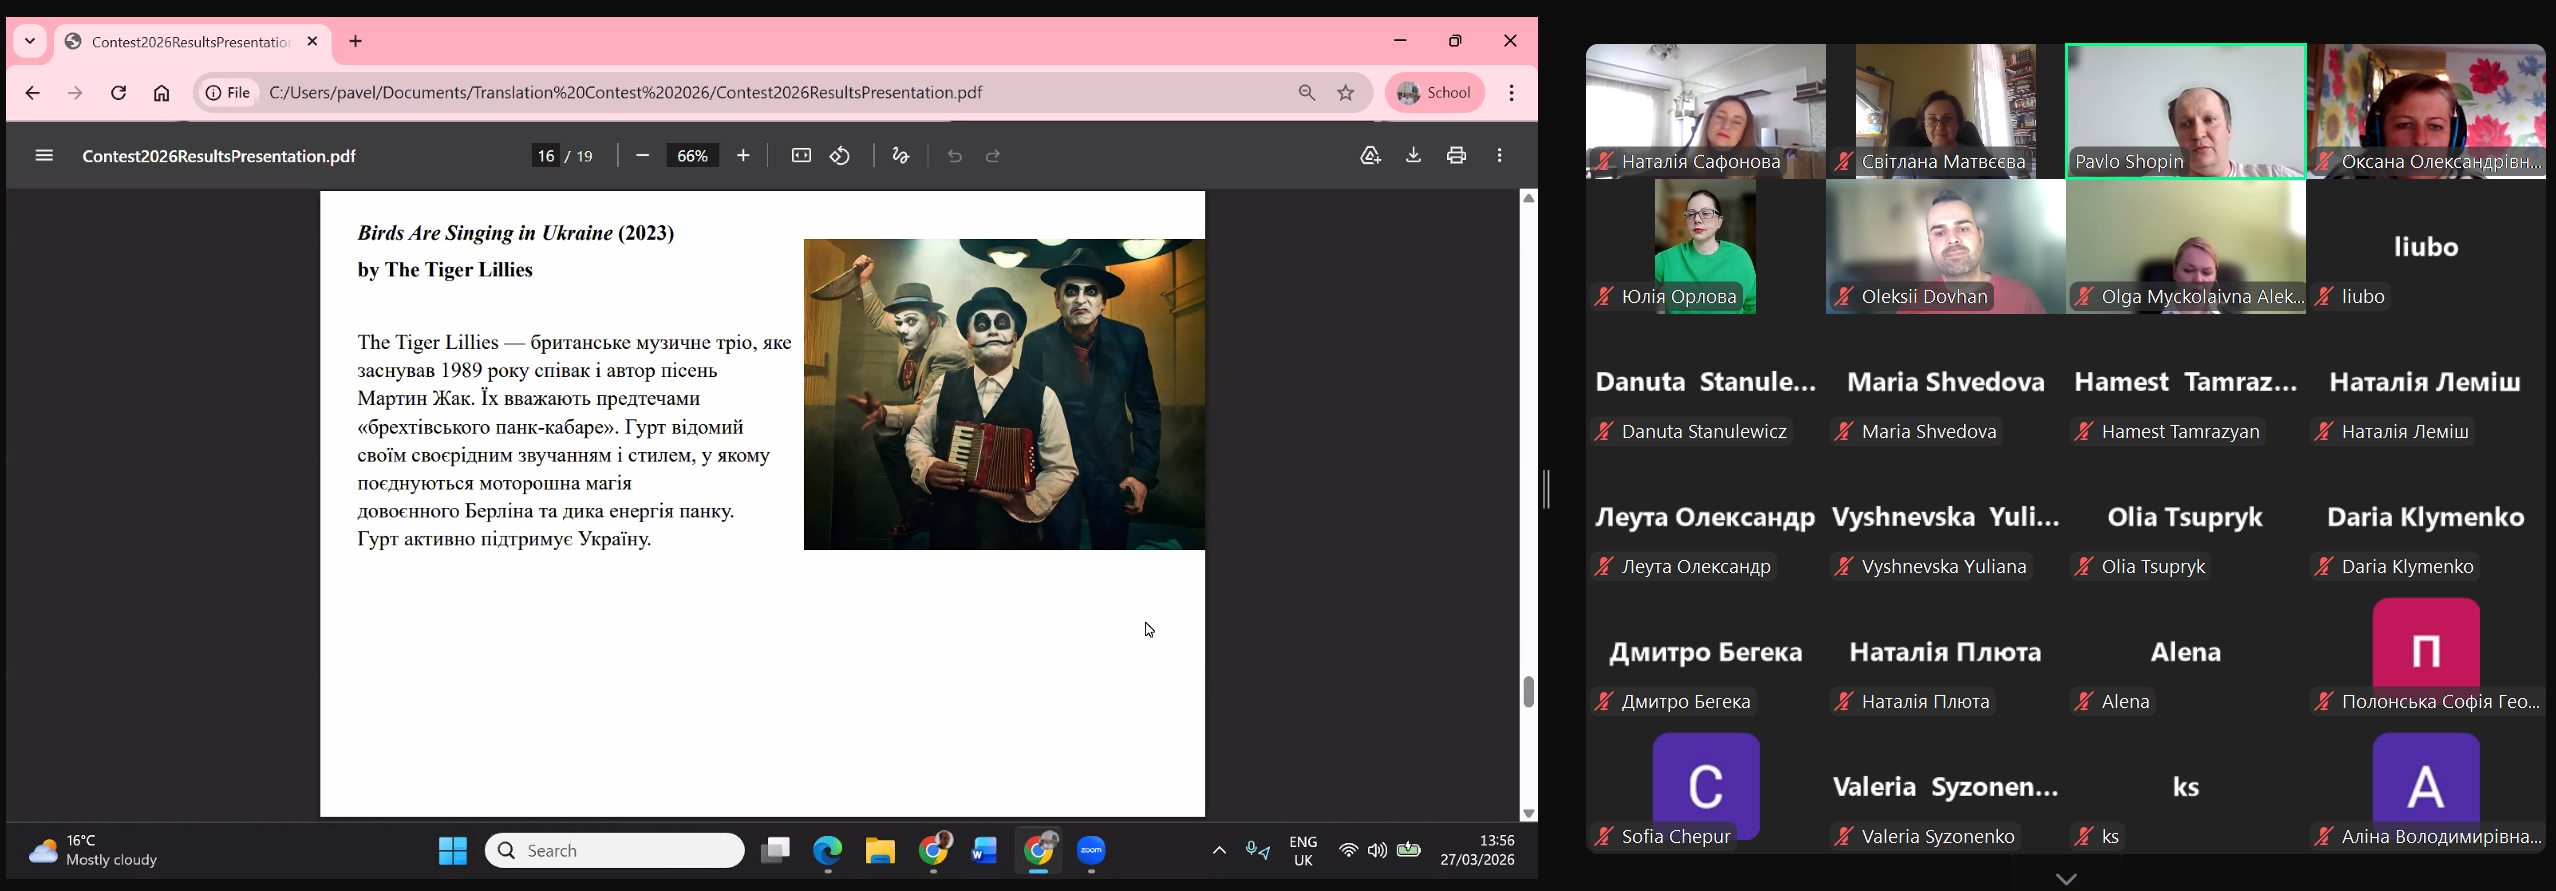Open Zoom from the taskbar

tap(1091, 851)
